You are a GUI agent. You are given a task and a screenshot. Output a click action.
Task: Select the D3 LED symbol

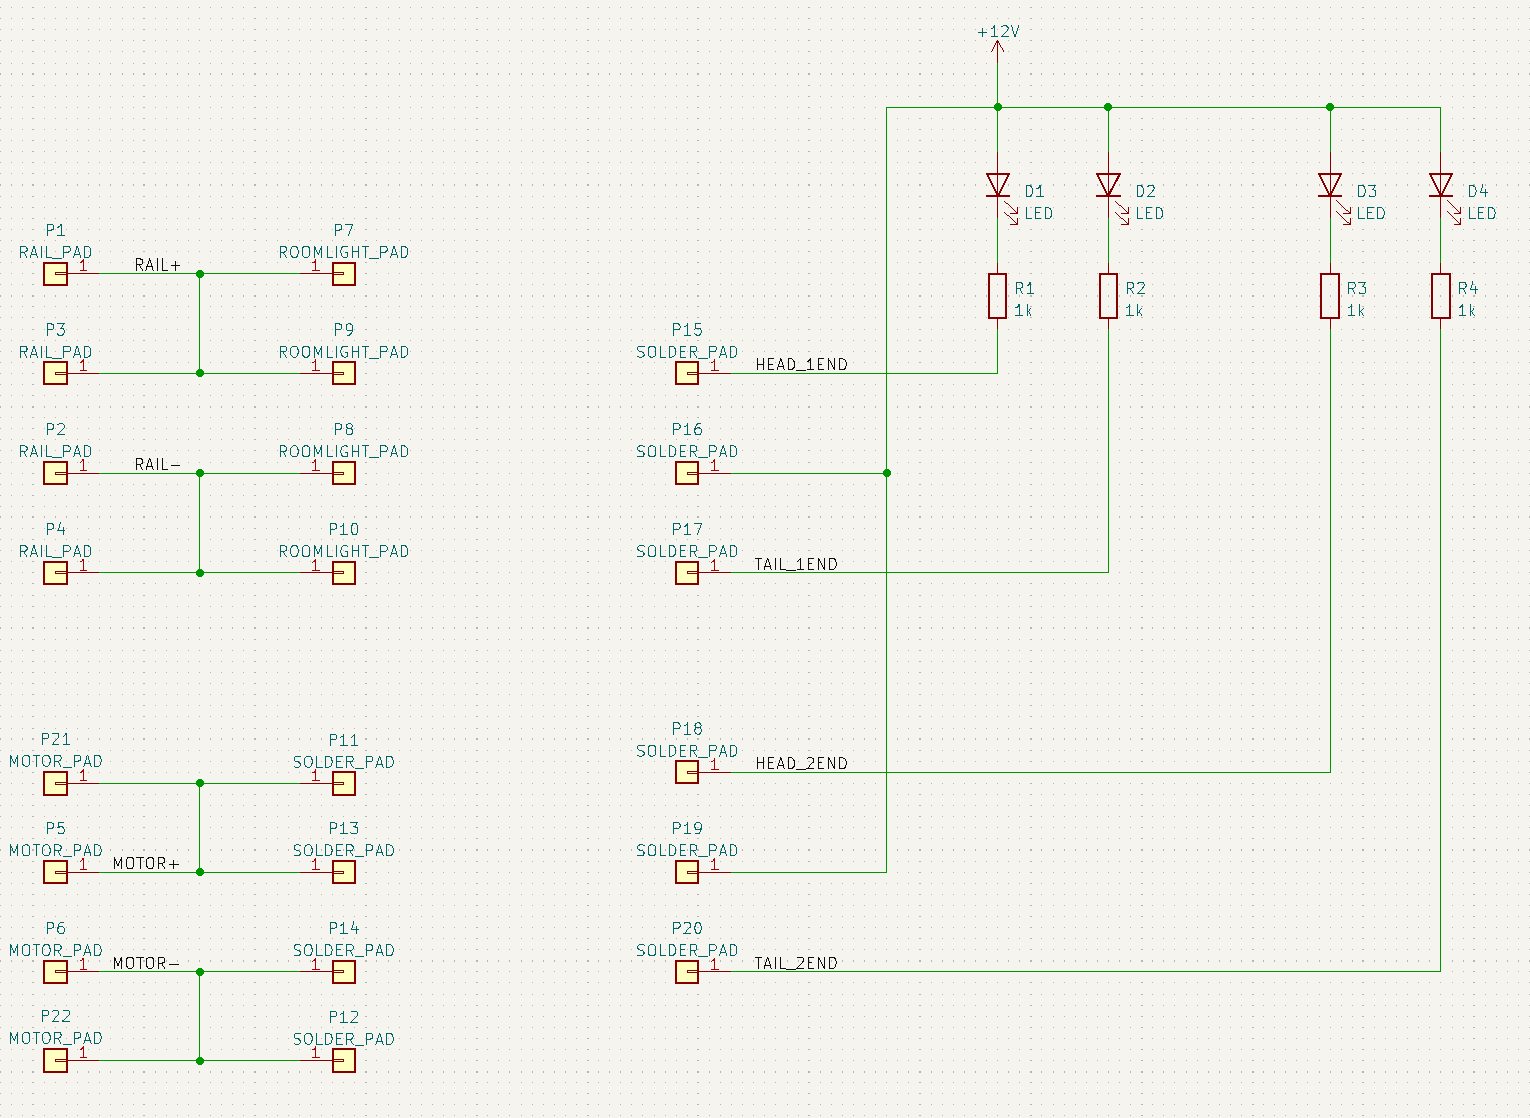(1330, 185)
